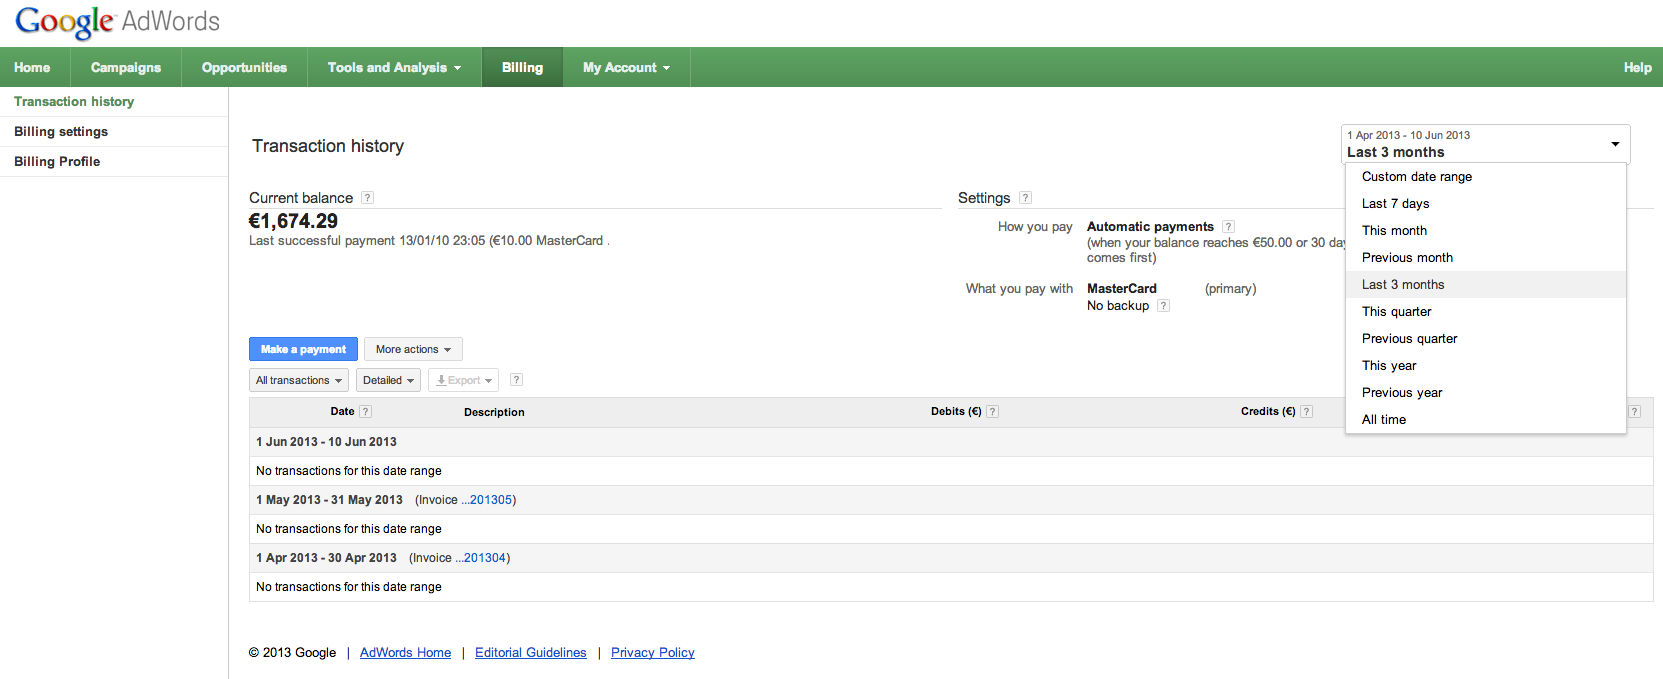Viewport: 1663px width, 679px height.
Task: Click the Description column header
Action: click(x=494, y=412)
